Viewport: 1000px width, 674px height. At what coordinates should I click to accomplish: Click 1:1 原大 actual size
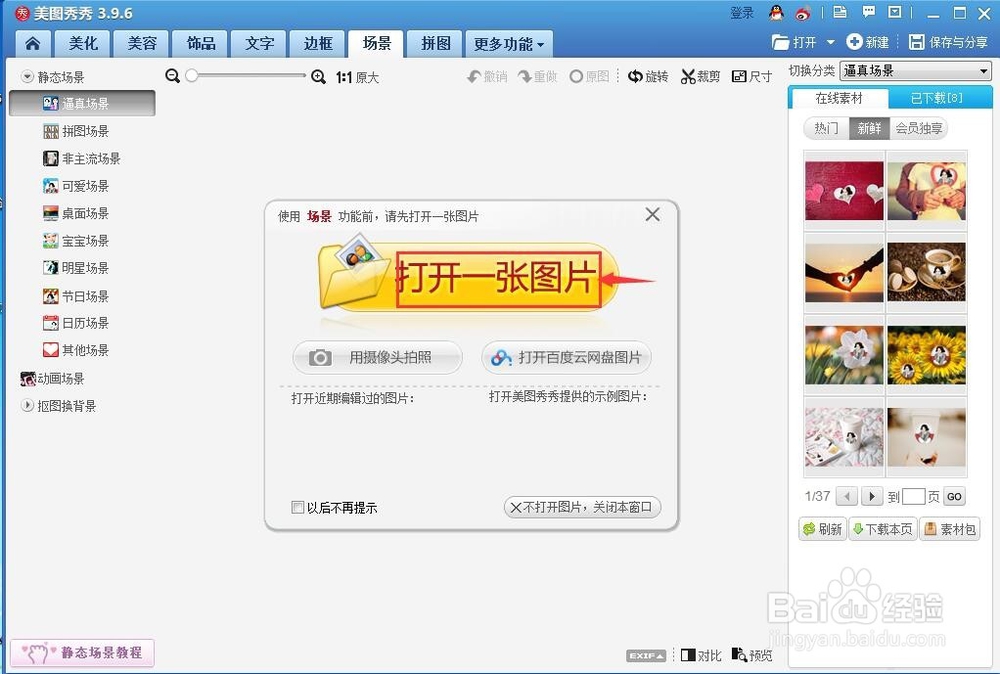click(357, 78)
